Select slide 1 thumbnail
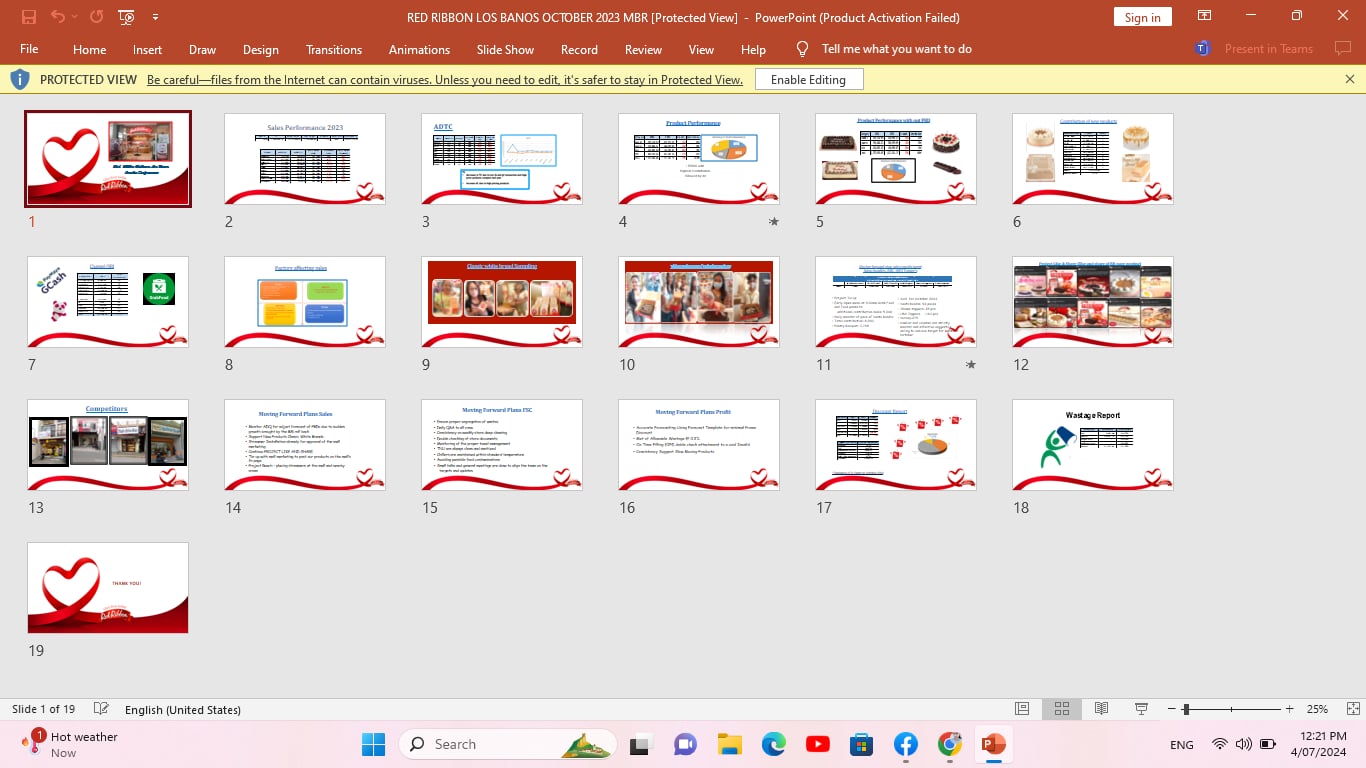 pyautogui.click(x=108, y=159)
